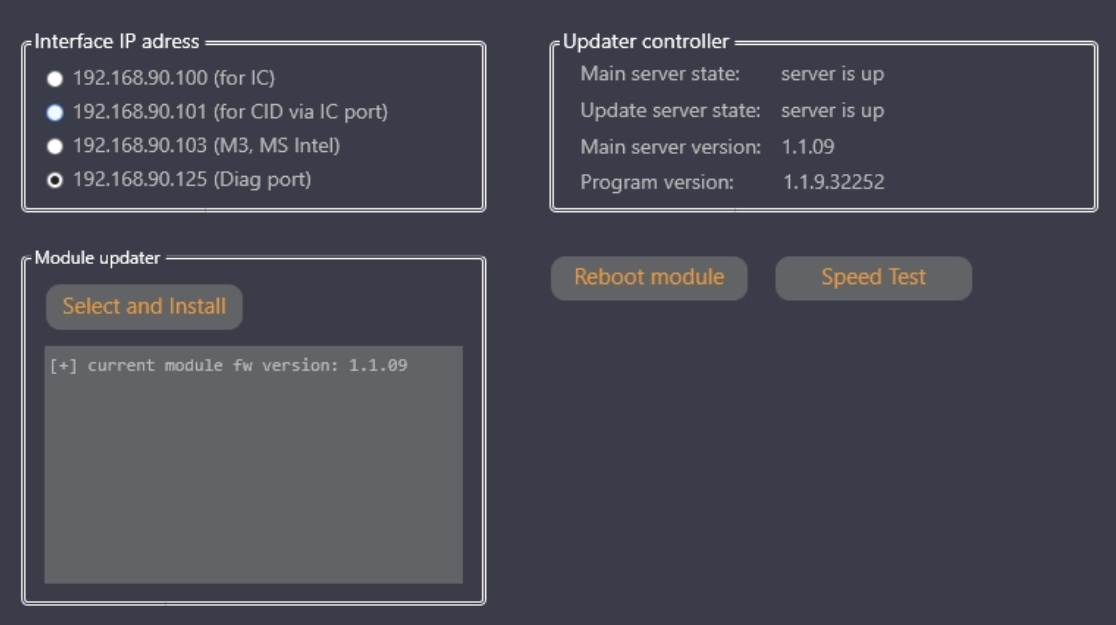Click inside the module updater log area
The height and width of the screenshot is (625, 1116).
click(x=253, y=480)
